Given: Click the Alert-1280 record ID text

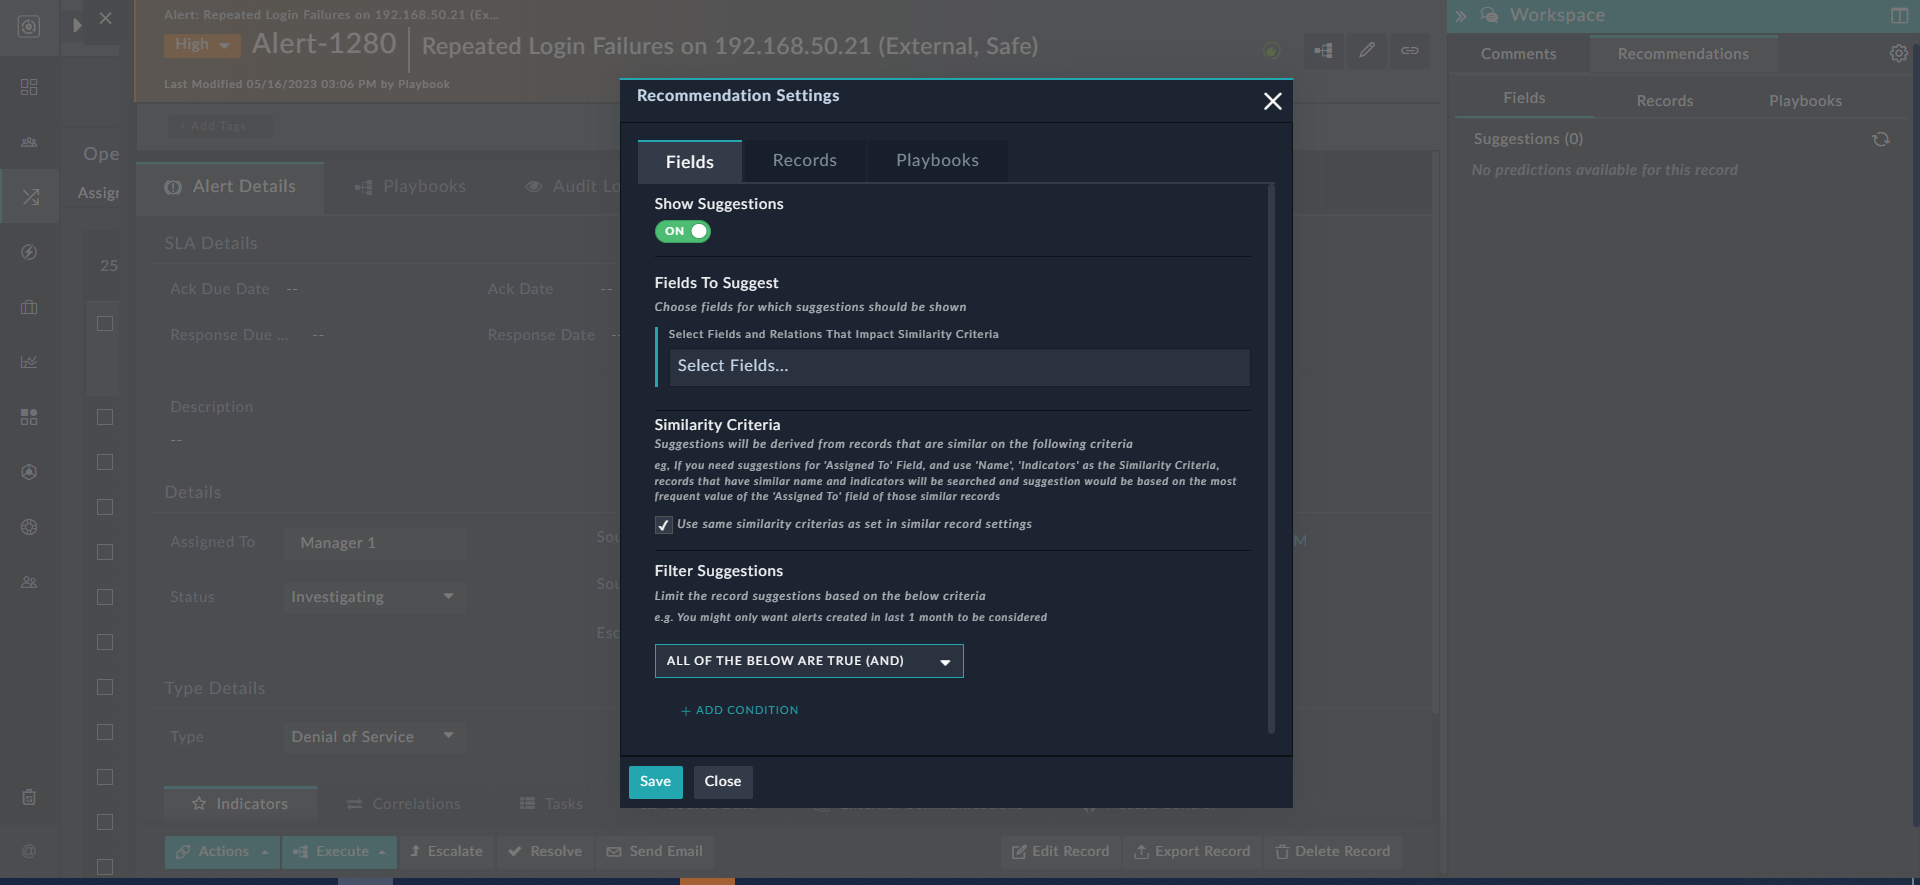Looking at the screenshot, I should [324, 44].
